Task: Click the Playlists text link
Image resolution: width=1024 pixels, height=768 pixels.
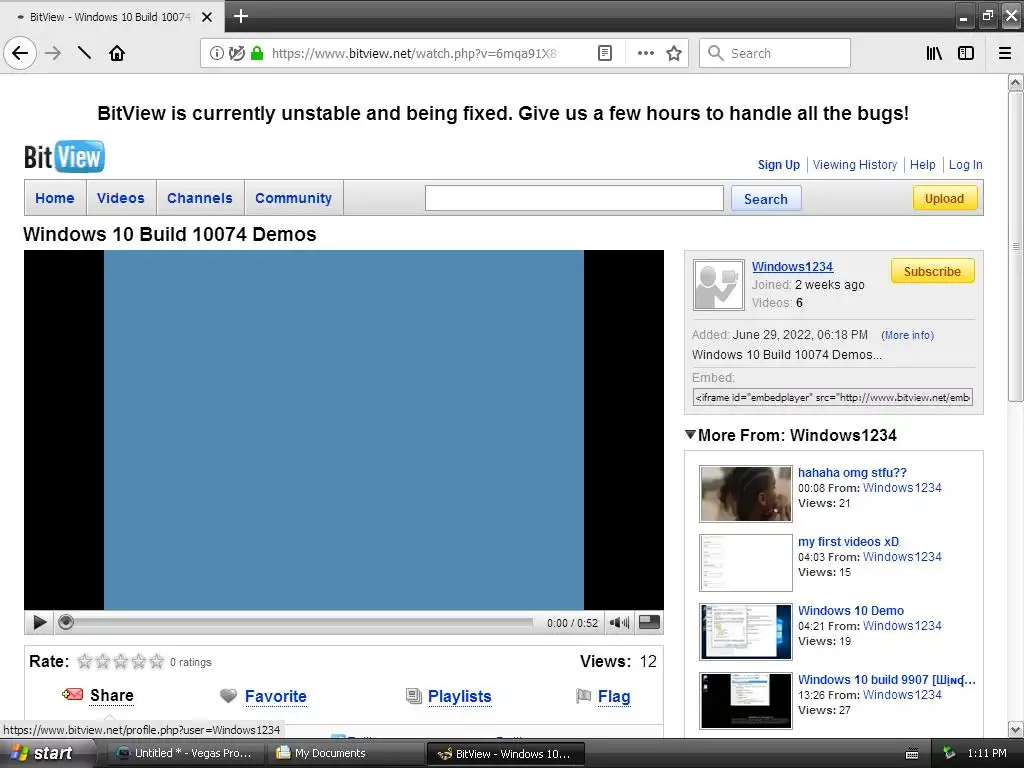Action: [460, 696]
